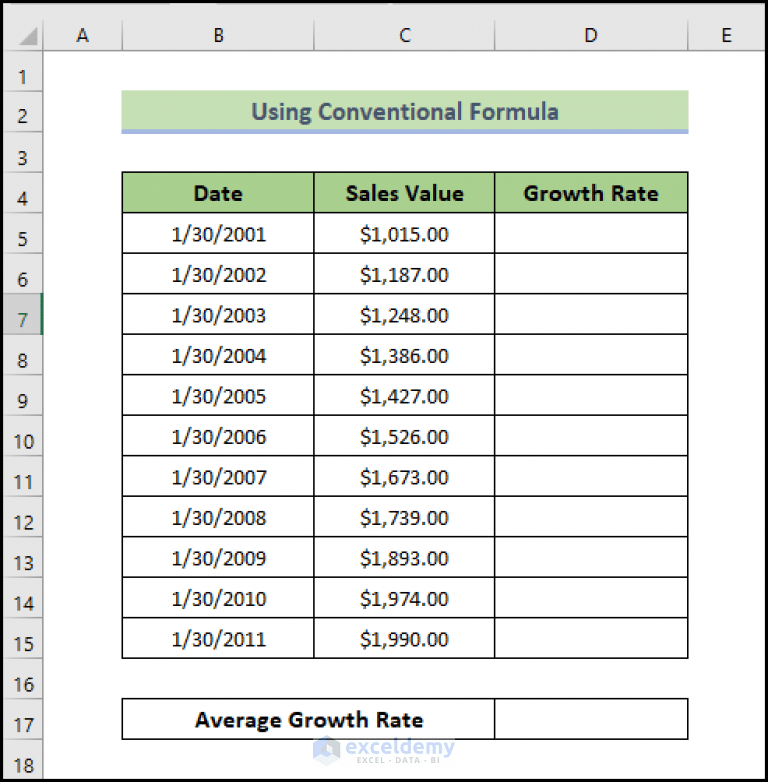Select the cell containing 1/30/2001
The height and width of the screenshot is (782, 768).
click(x=218, y=233)
